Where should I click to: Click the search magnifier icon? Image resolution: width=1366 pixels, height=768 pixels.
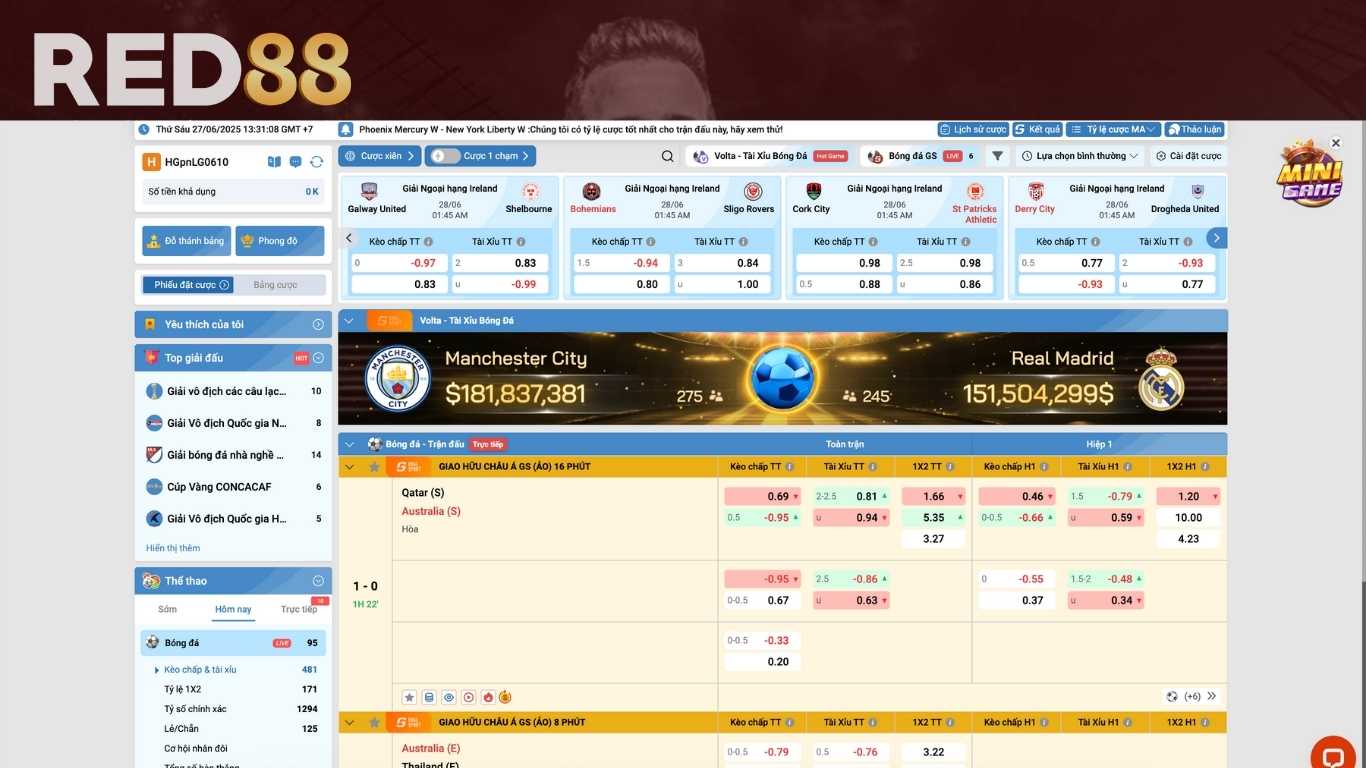coord(668,156)
